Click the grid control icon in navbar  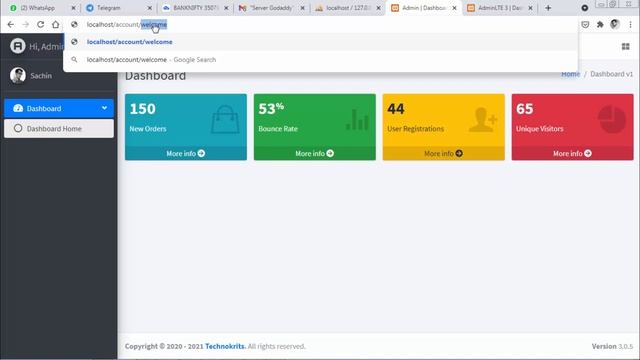[625, 47]
